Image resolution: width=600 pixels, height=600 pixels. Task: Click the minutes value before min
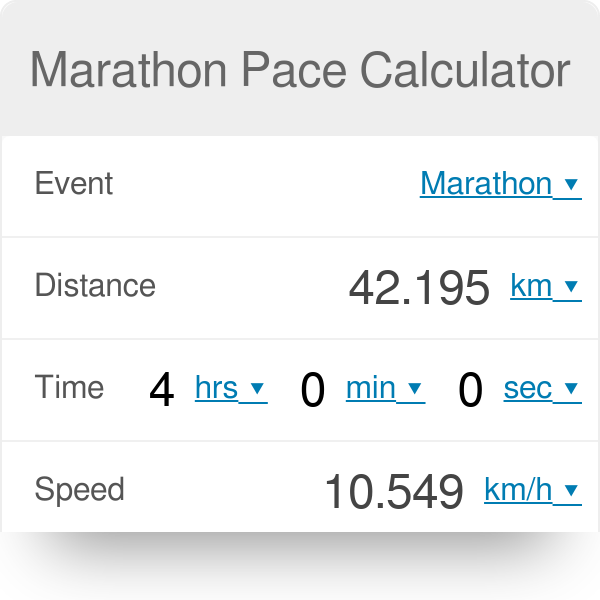(x=313, y=390)
